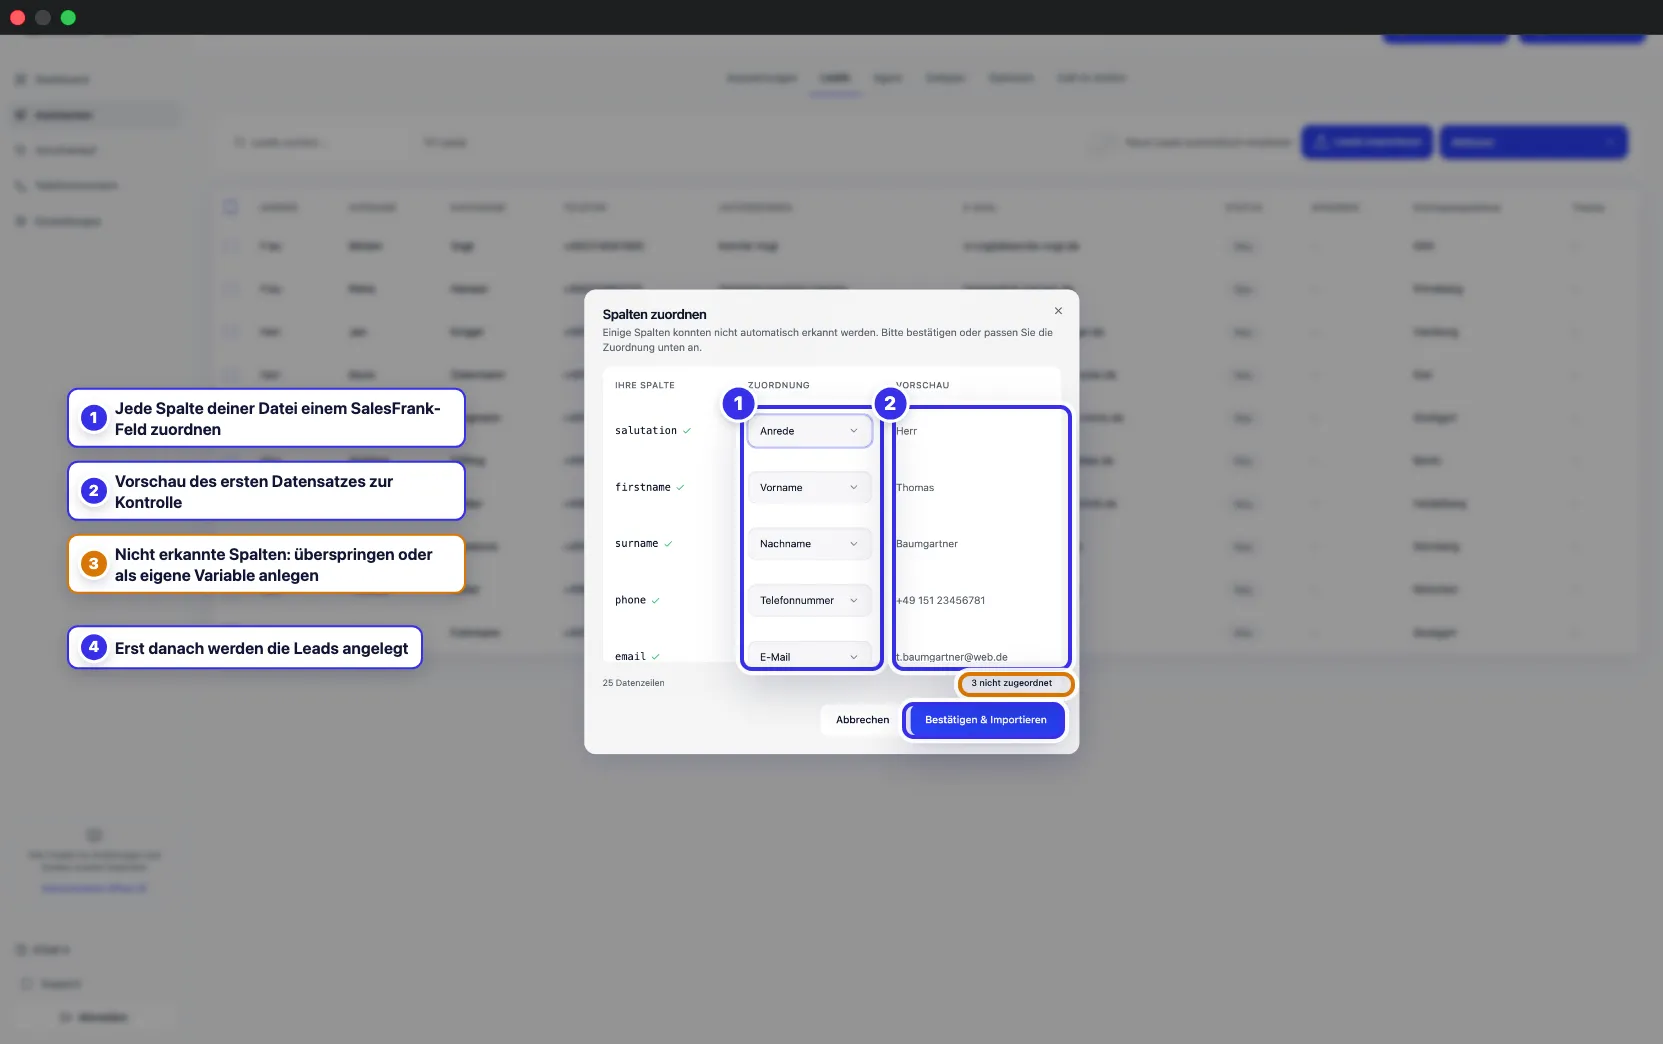Screen dimensions: 1663x1044
Task: Click numbered marker 2 above Vorschau column
Action: point(890,403)
